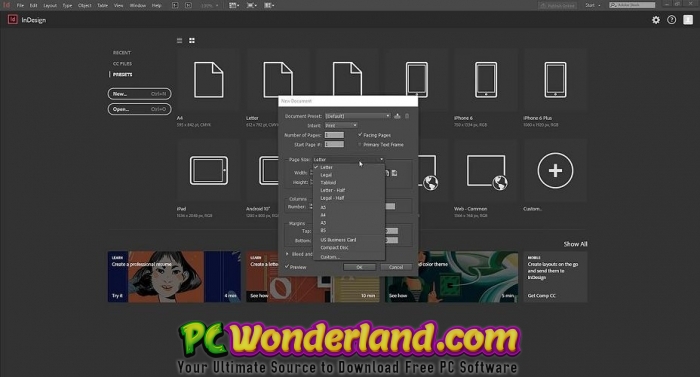Toggle the Primary Text Frame checkbox
This screenshot has height=377, width=700.
point(360,144)
